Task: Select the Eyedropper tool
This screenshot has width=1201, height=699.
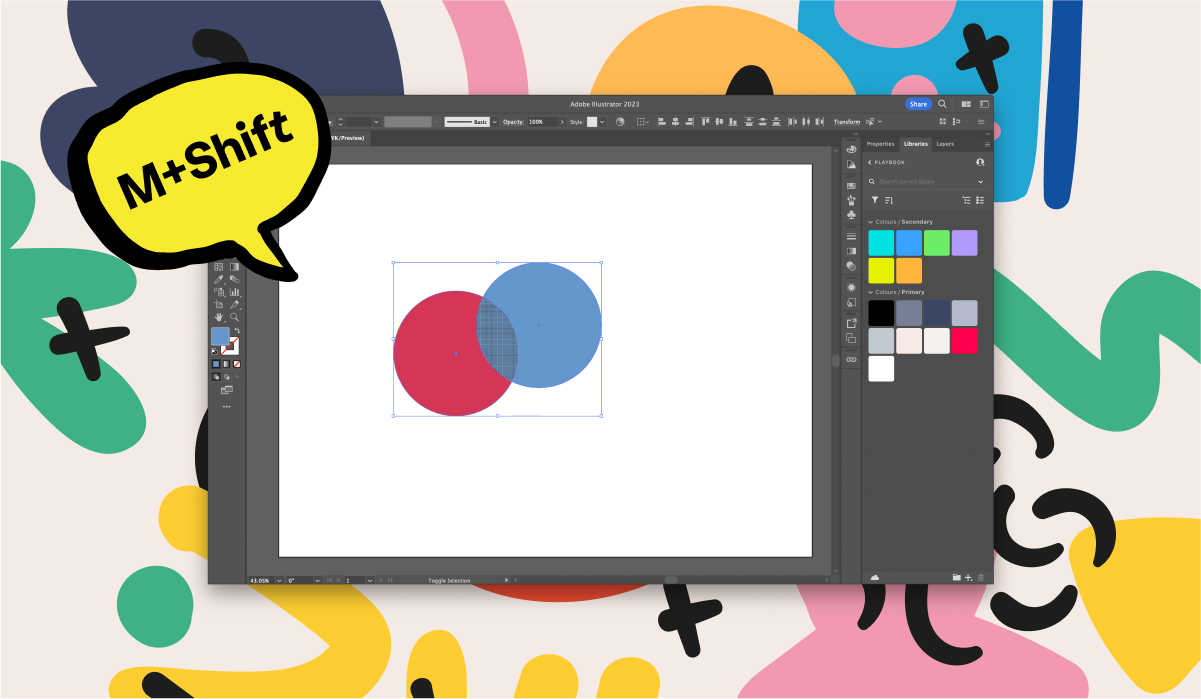Action: 219,279
